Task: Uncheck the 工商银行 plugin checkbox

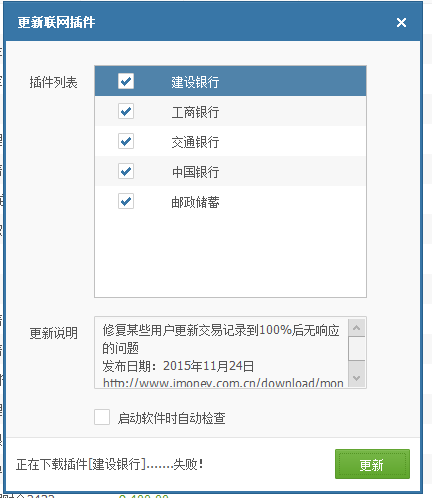Action: click(126, 111)
